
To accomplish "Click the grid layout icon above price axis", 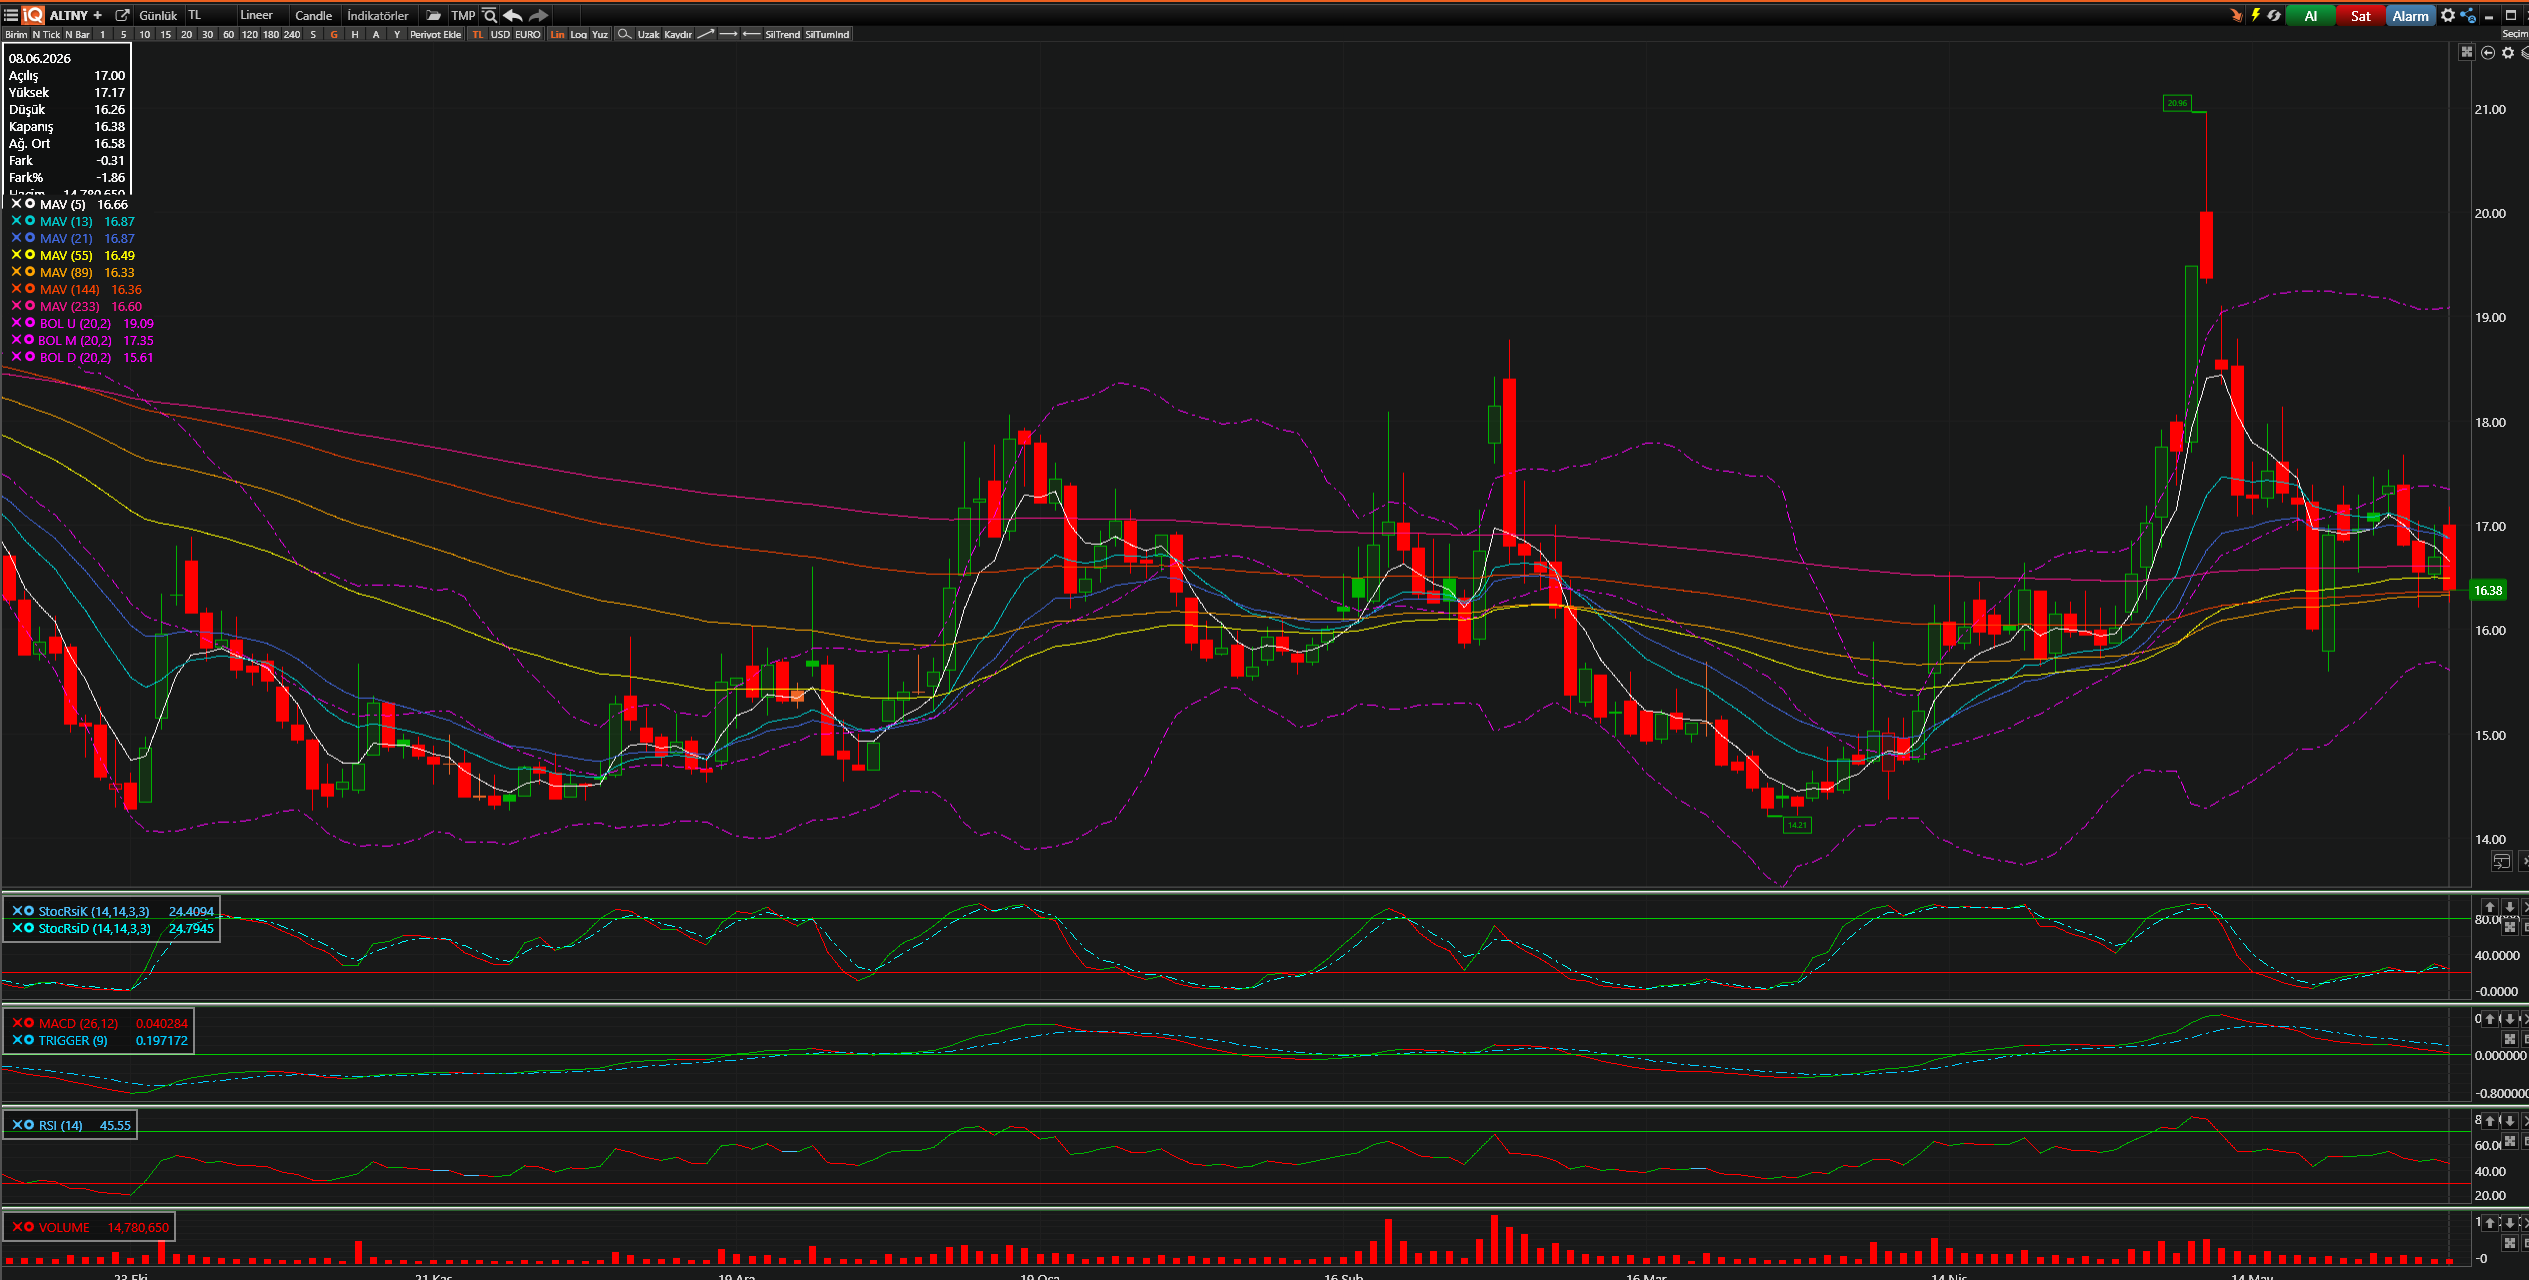I will (x=2467, y=52).
